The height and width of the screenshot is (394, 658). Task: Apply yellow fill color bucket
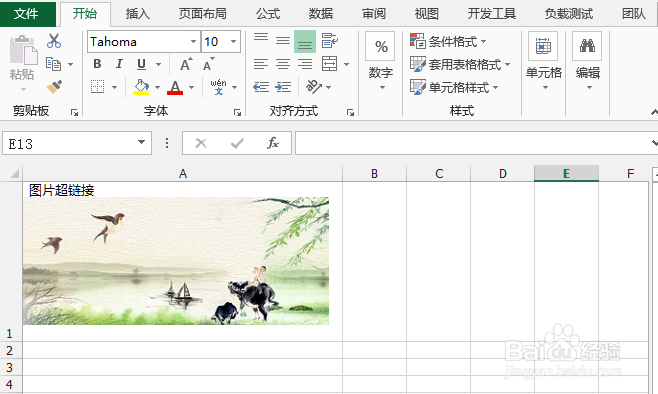pyautogui.click(x=141, y=87)
